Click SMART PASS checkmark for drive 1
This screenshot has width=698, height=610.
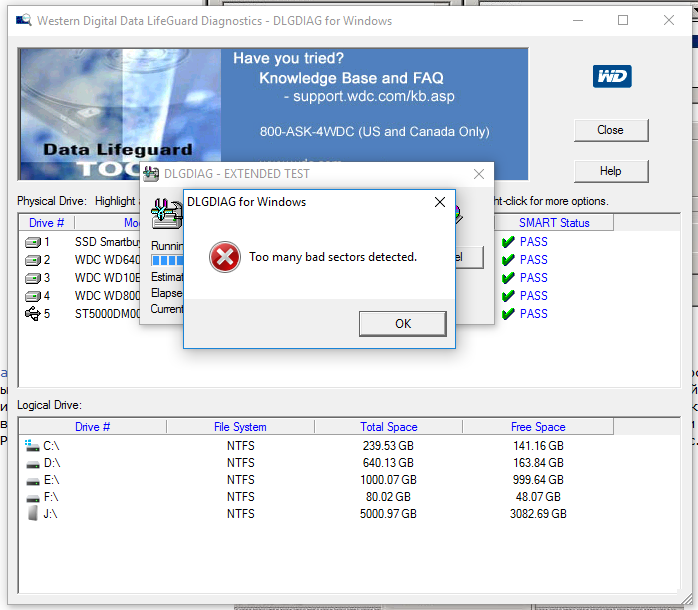tap(508, 242)
